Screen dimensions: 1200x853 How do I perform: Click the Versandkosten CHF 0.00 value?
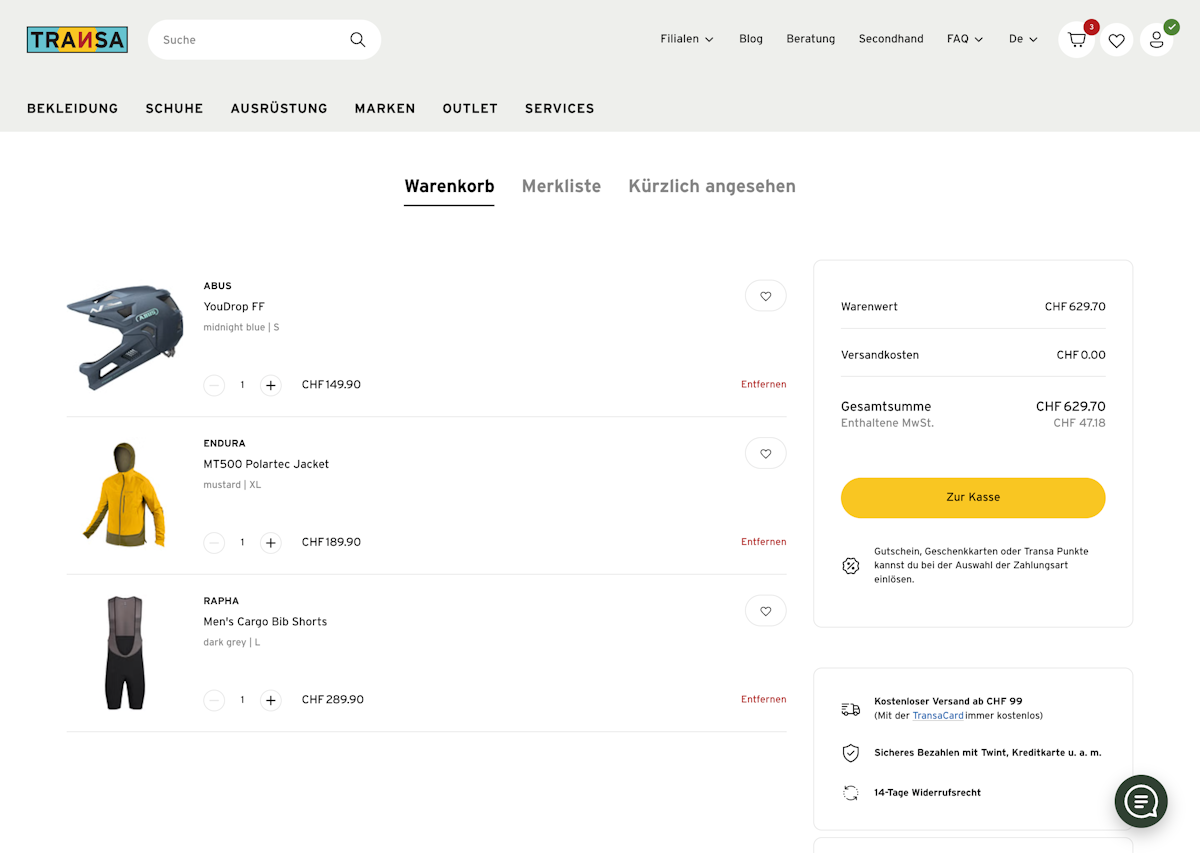(x=1081, y=355)
